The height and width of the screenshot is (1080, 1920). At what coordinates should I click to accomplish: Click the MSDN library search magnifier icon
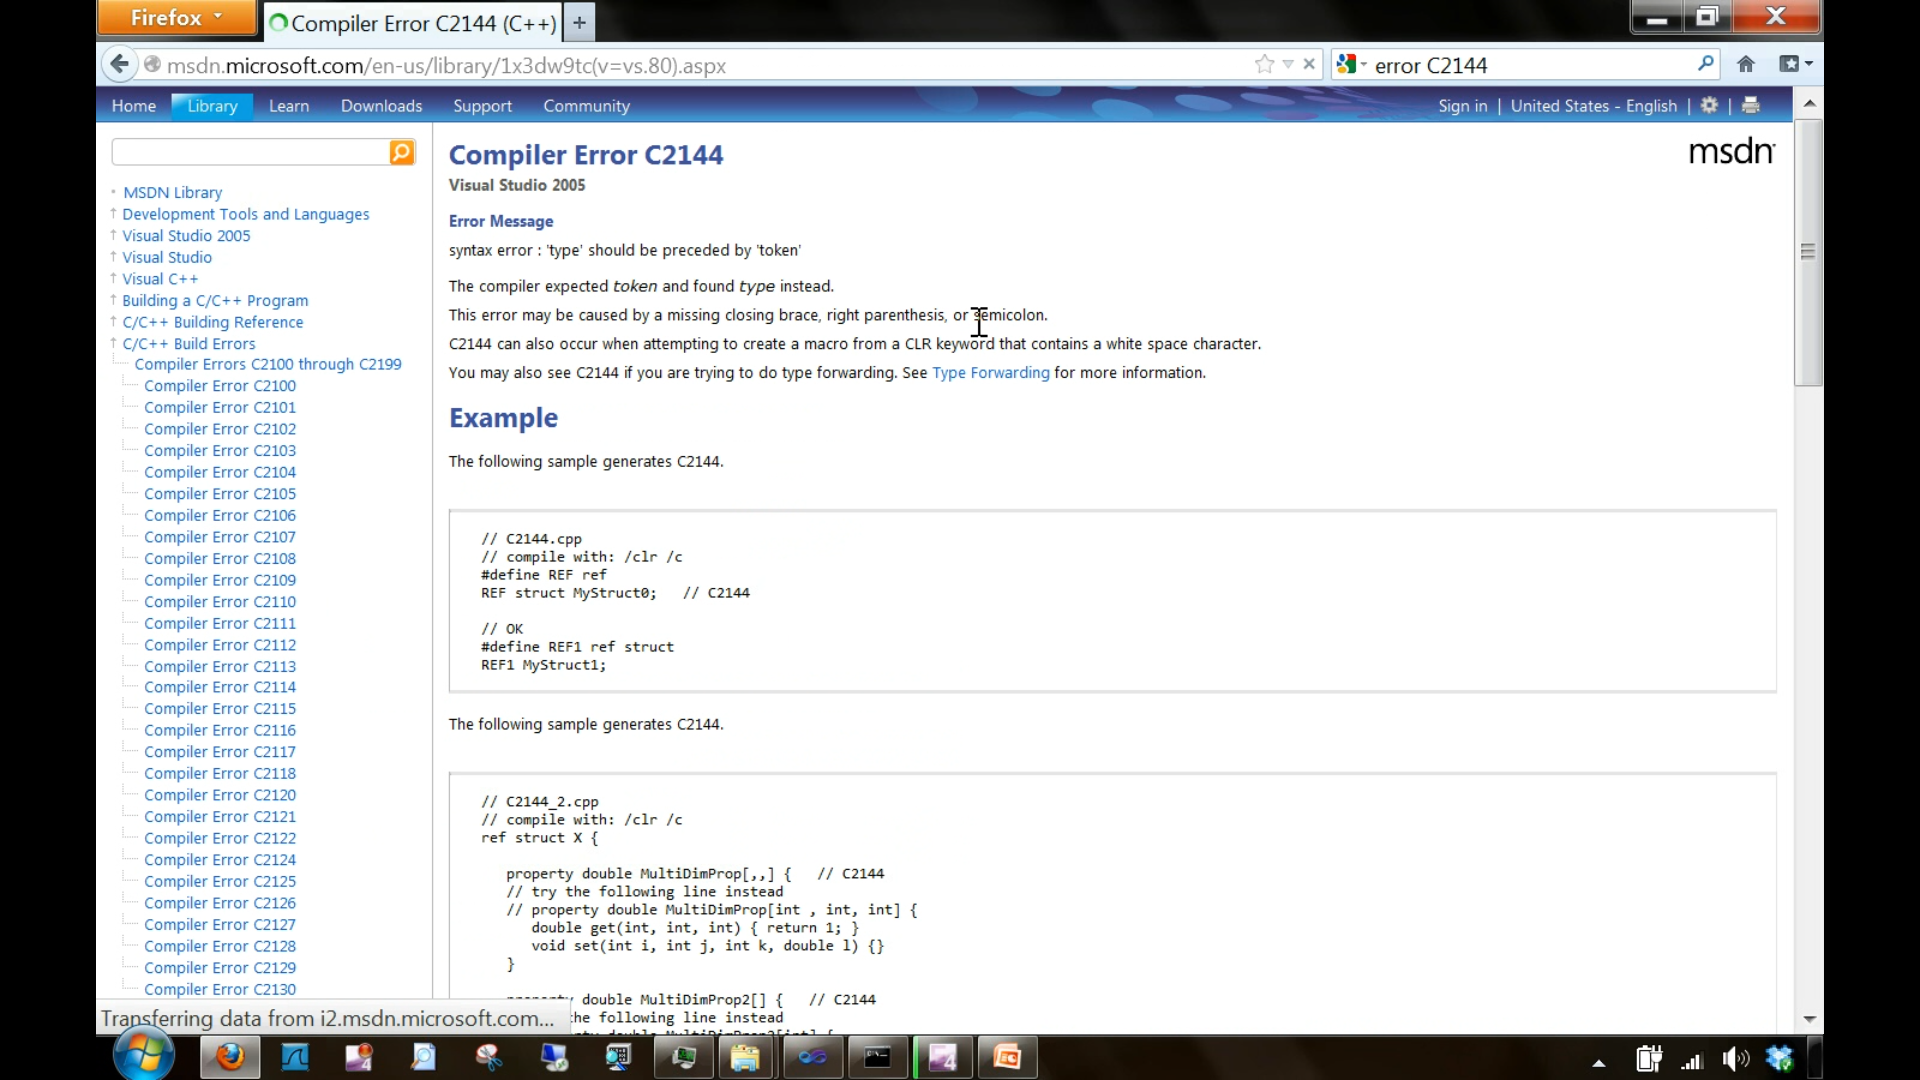pyautogui.click(x=400, y=152)
